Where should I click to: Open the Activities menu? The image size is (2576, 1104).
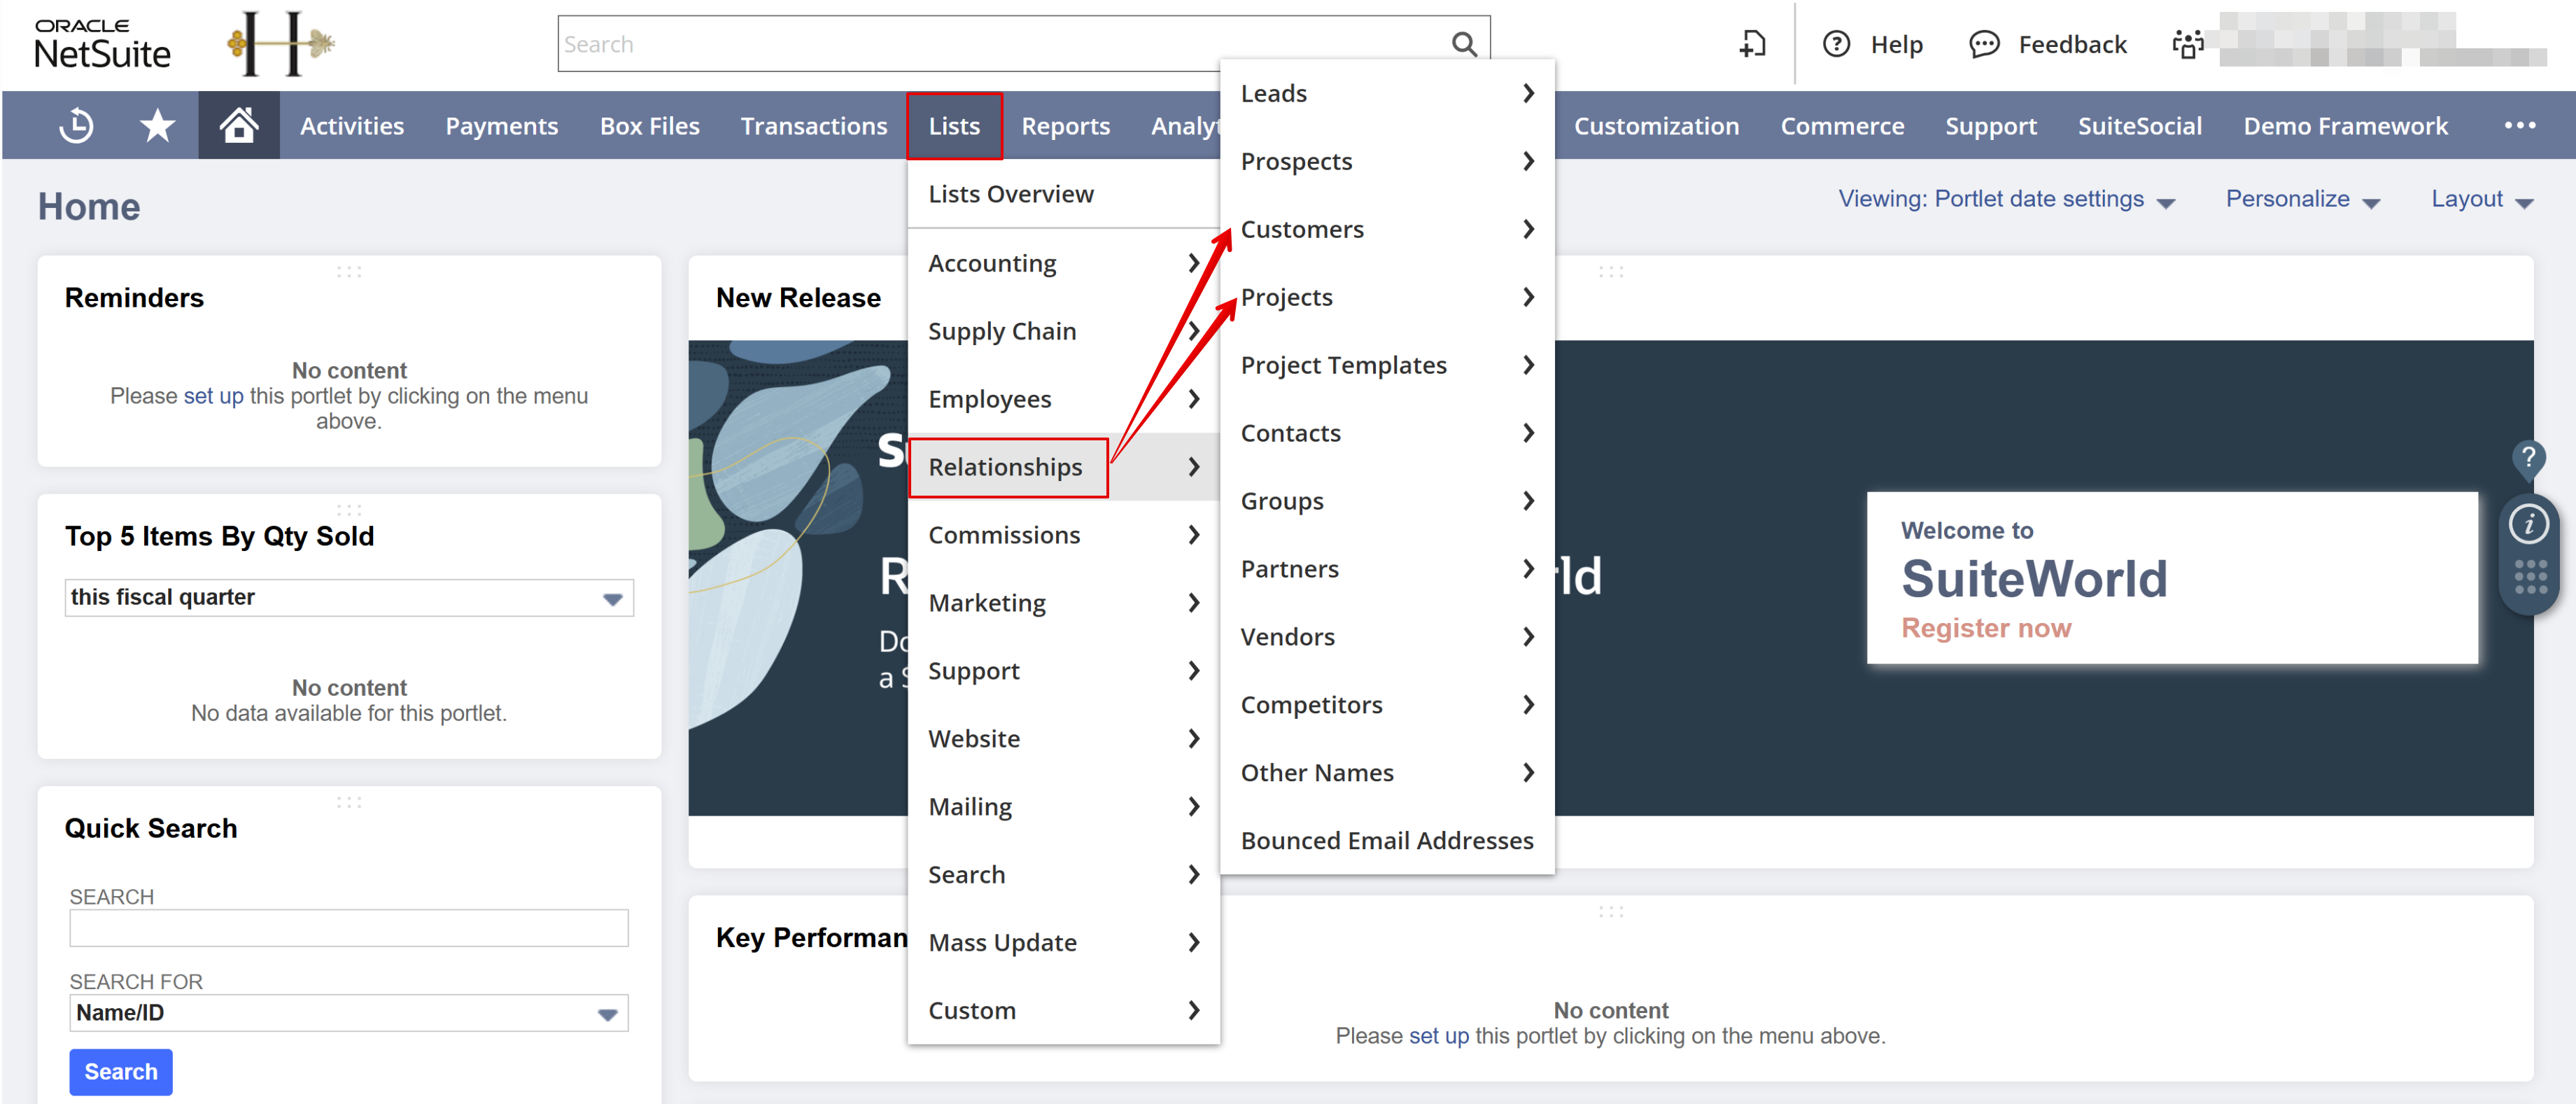point(352,126)
